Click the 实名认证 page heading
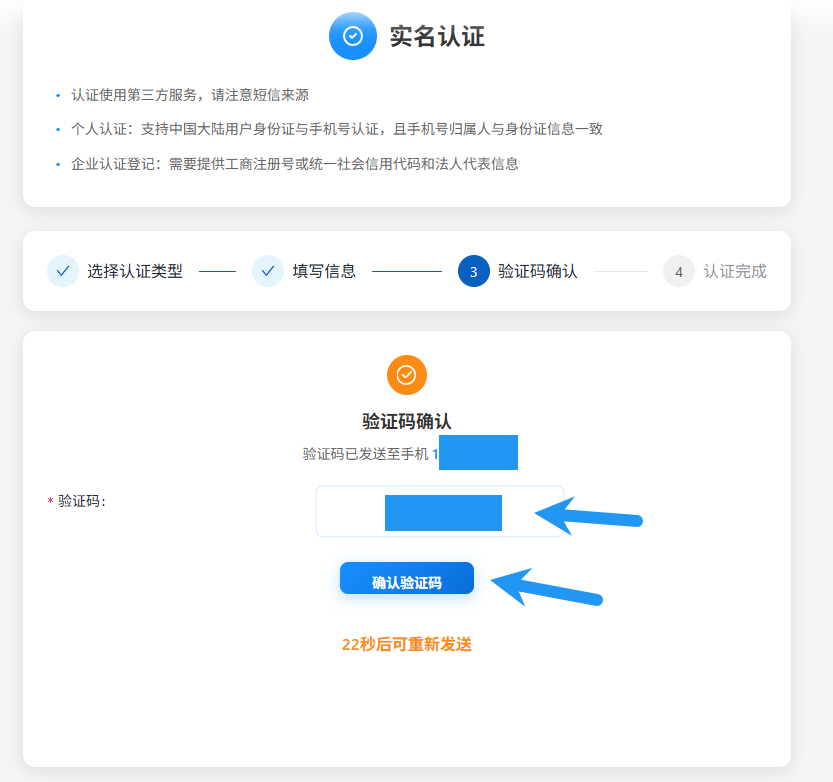833x782 pixels. 437,37
